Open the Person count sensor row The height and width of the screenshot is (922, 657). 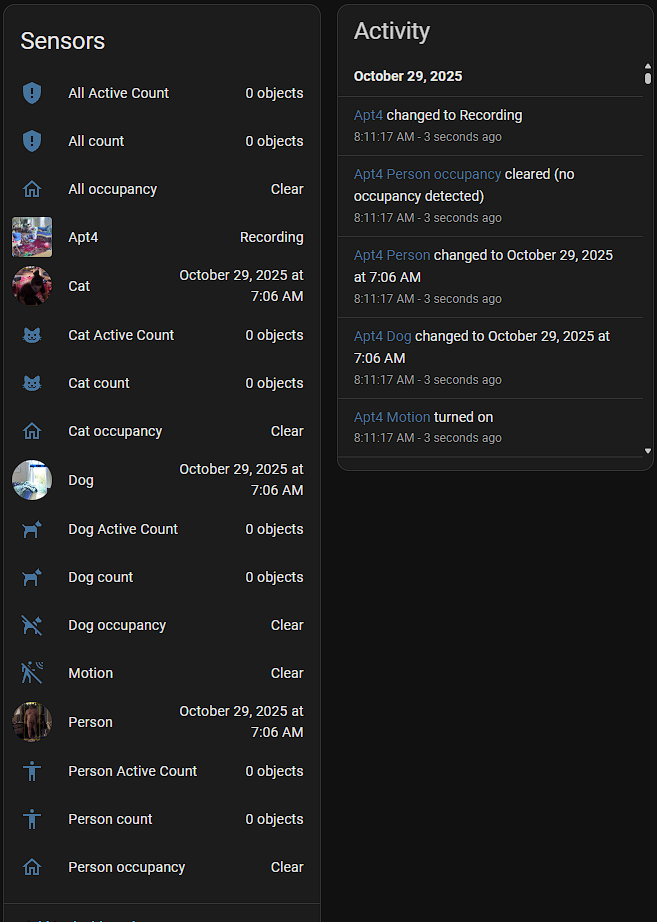pyautogui.click(x=160, y=819)
